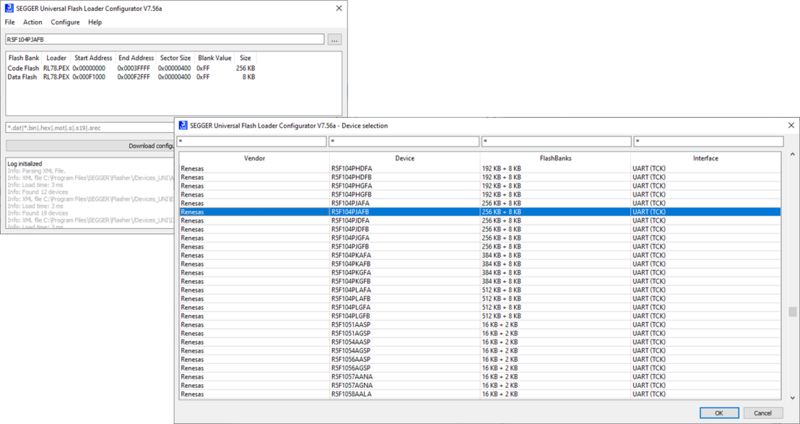The width and height of the screenshot is (800, 424).
Task: Select device row R5F1058AALA
Action: [480, 394]
